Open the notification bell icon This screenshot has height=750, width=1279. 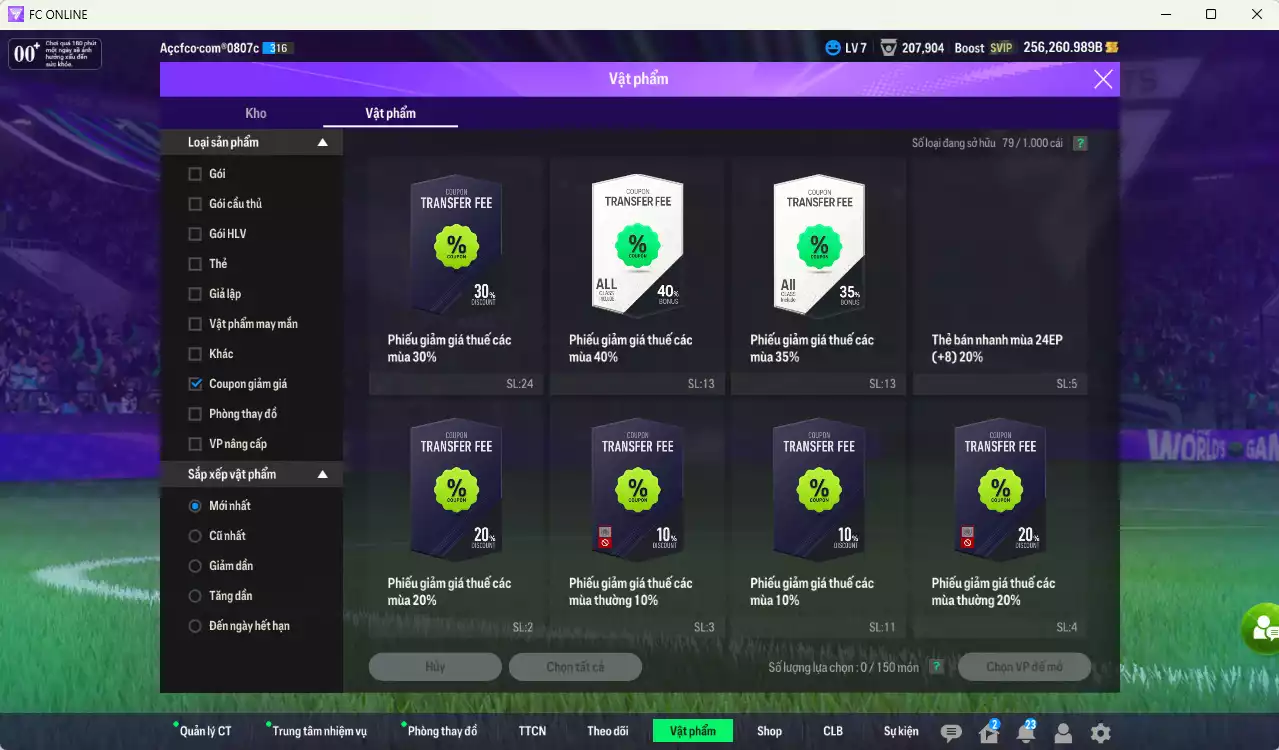[x=1026, y=733]
